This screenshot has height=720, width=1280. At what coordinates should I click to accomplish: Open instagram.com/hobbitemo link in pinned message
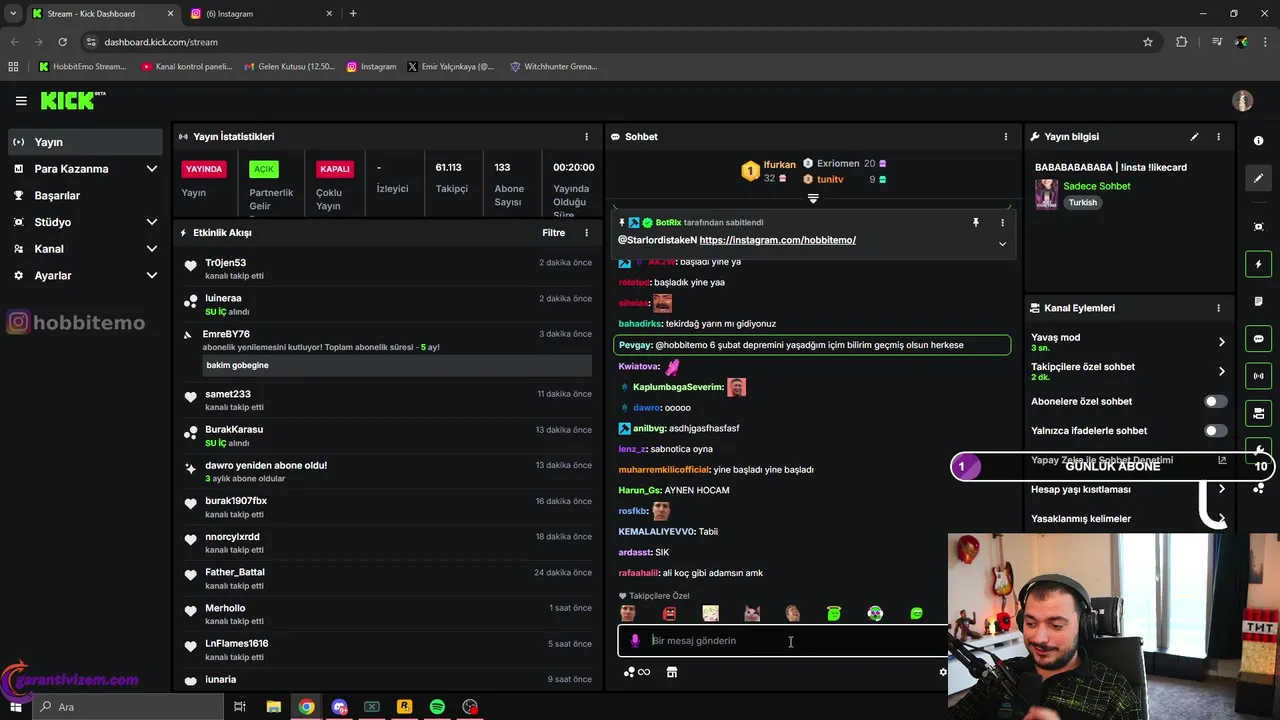coord(777,240)
